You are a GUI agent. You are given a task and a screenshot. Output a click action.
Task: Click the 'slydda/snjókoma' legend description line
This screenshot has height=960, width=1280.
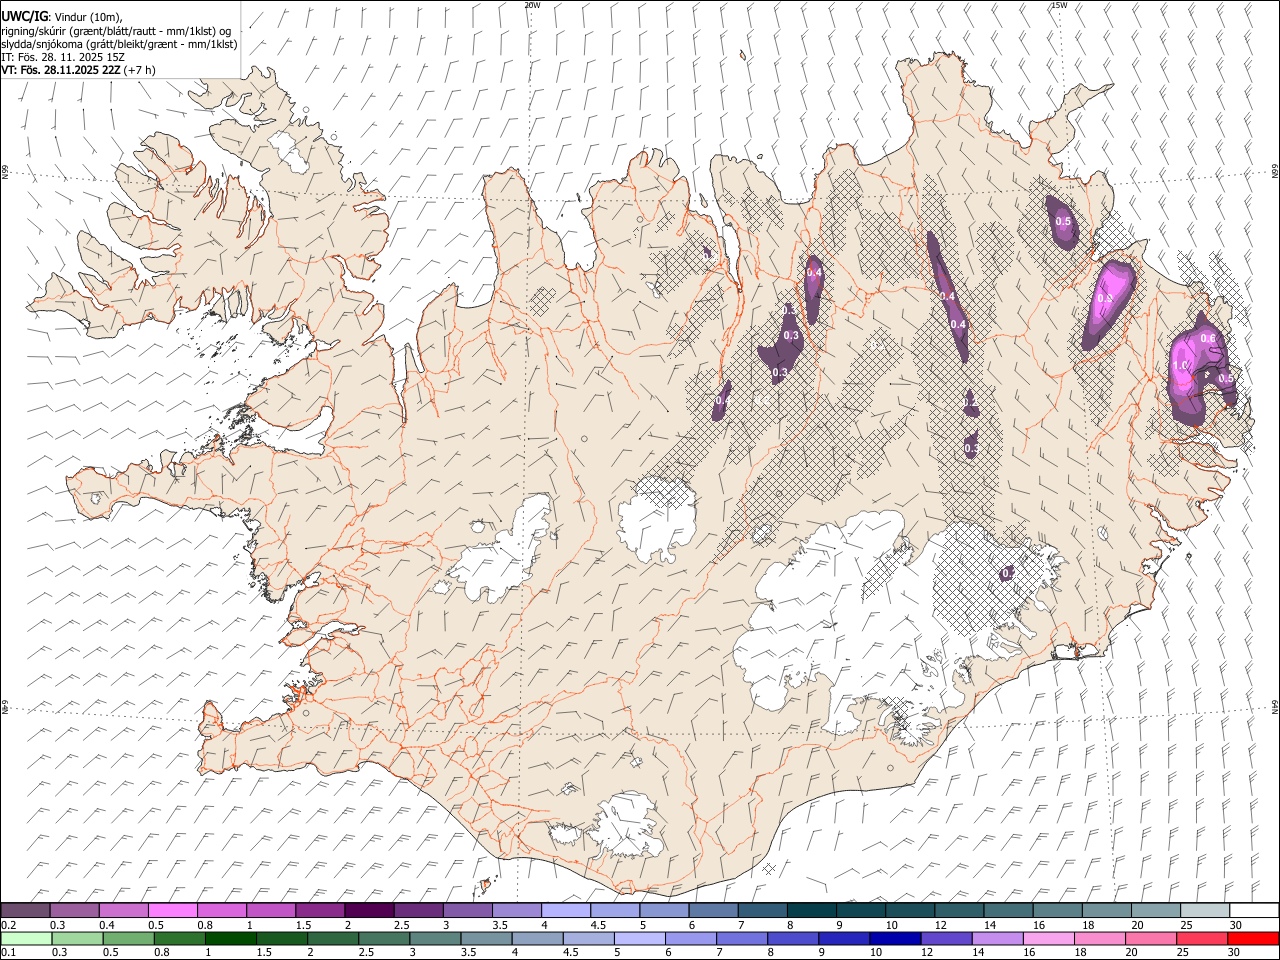119,44
